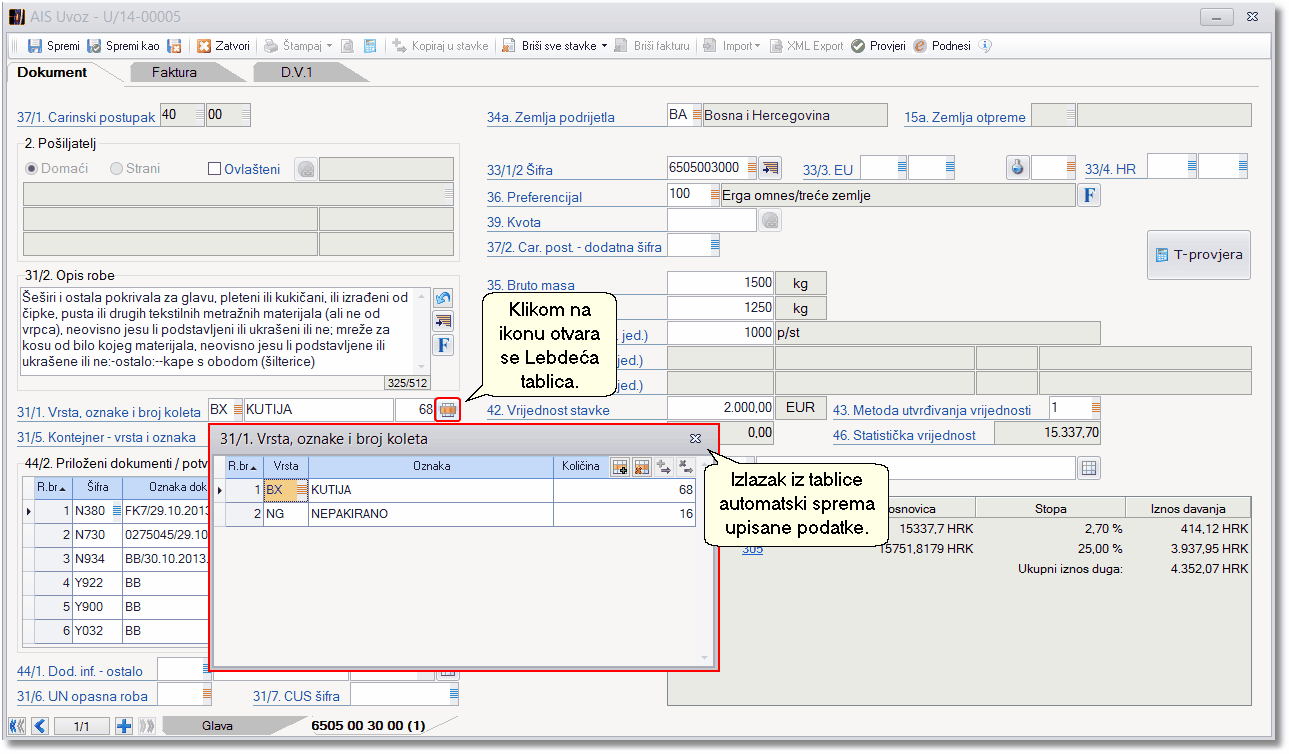Click Kopiraj u stavke in the toolbar
This screenshot has height=754, width=1289.
click(x=441, y=46)
